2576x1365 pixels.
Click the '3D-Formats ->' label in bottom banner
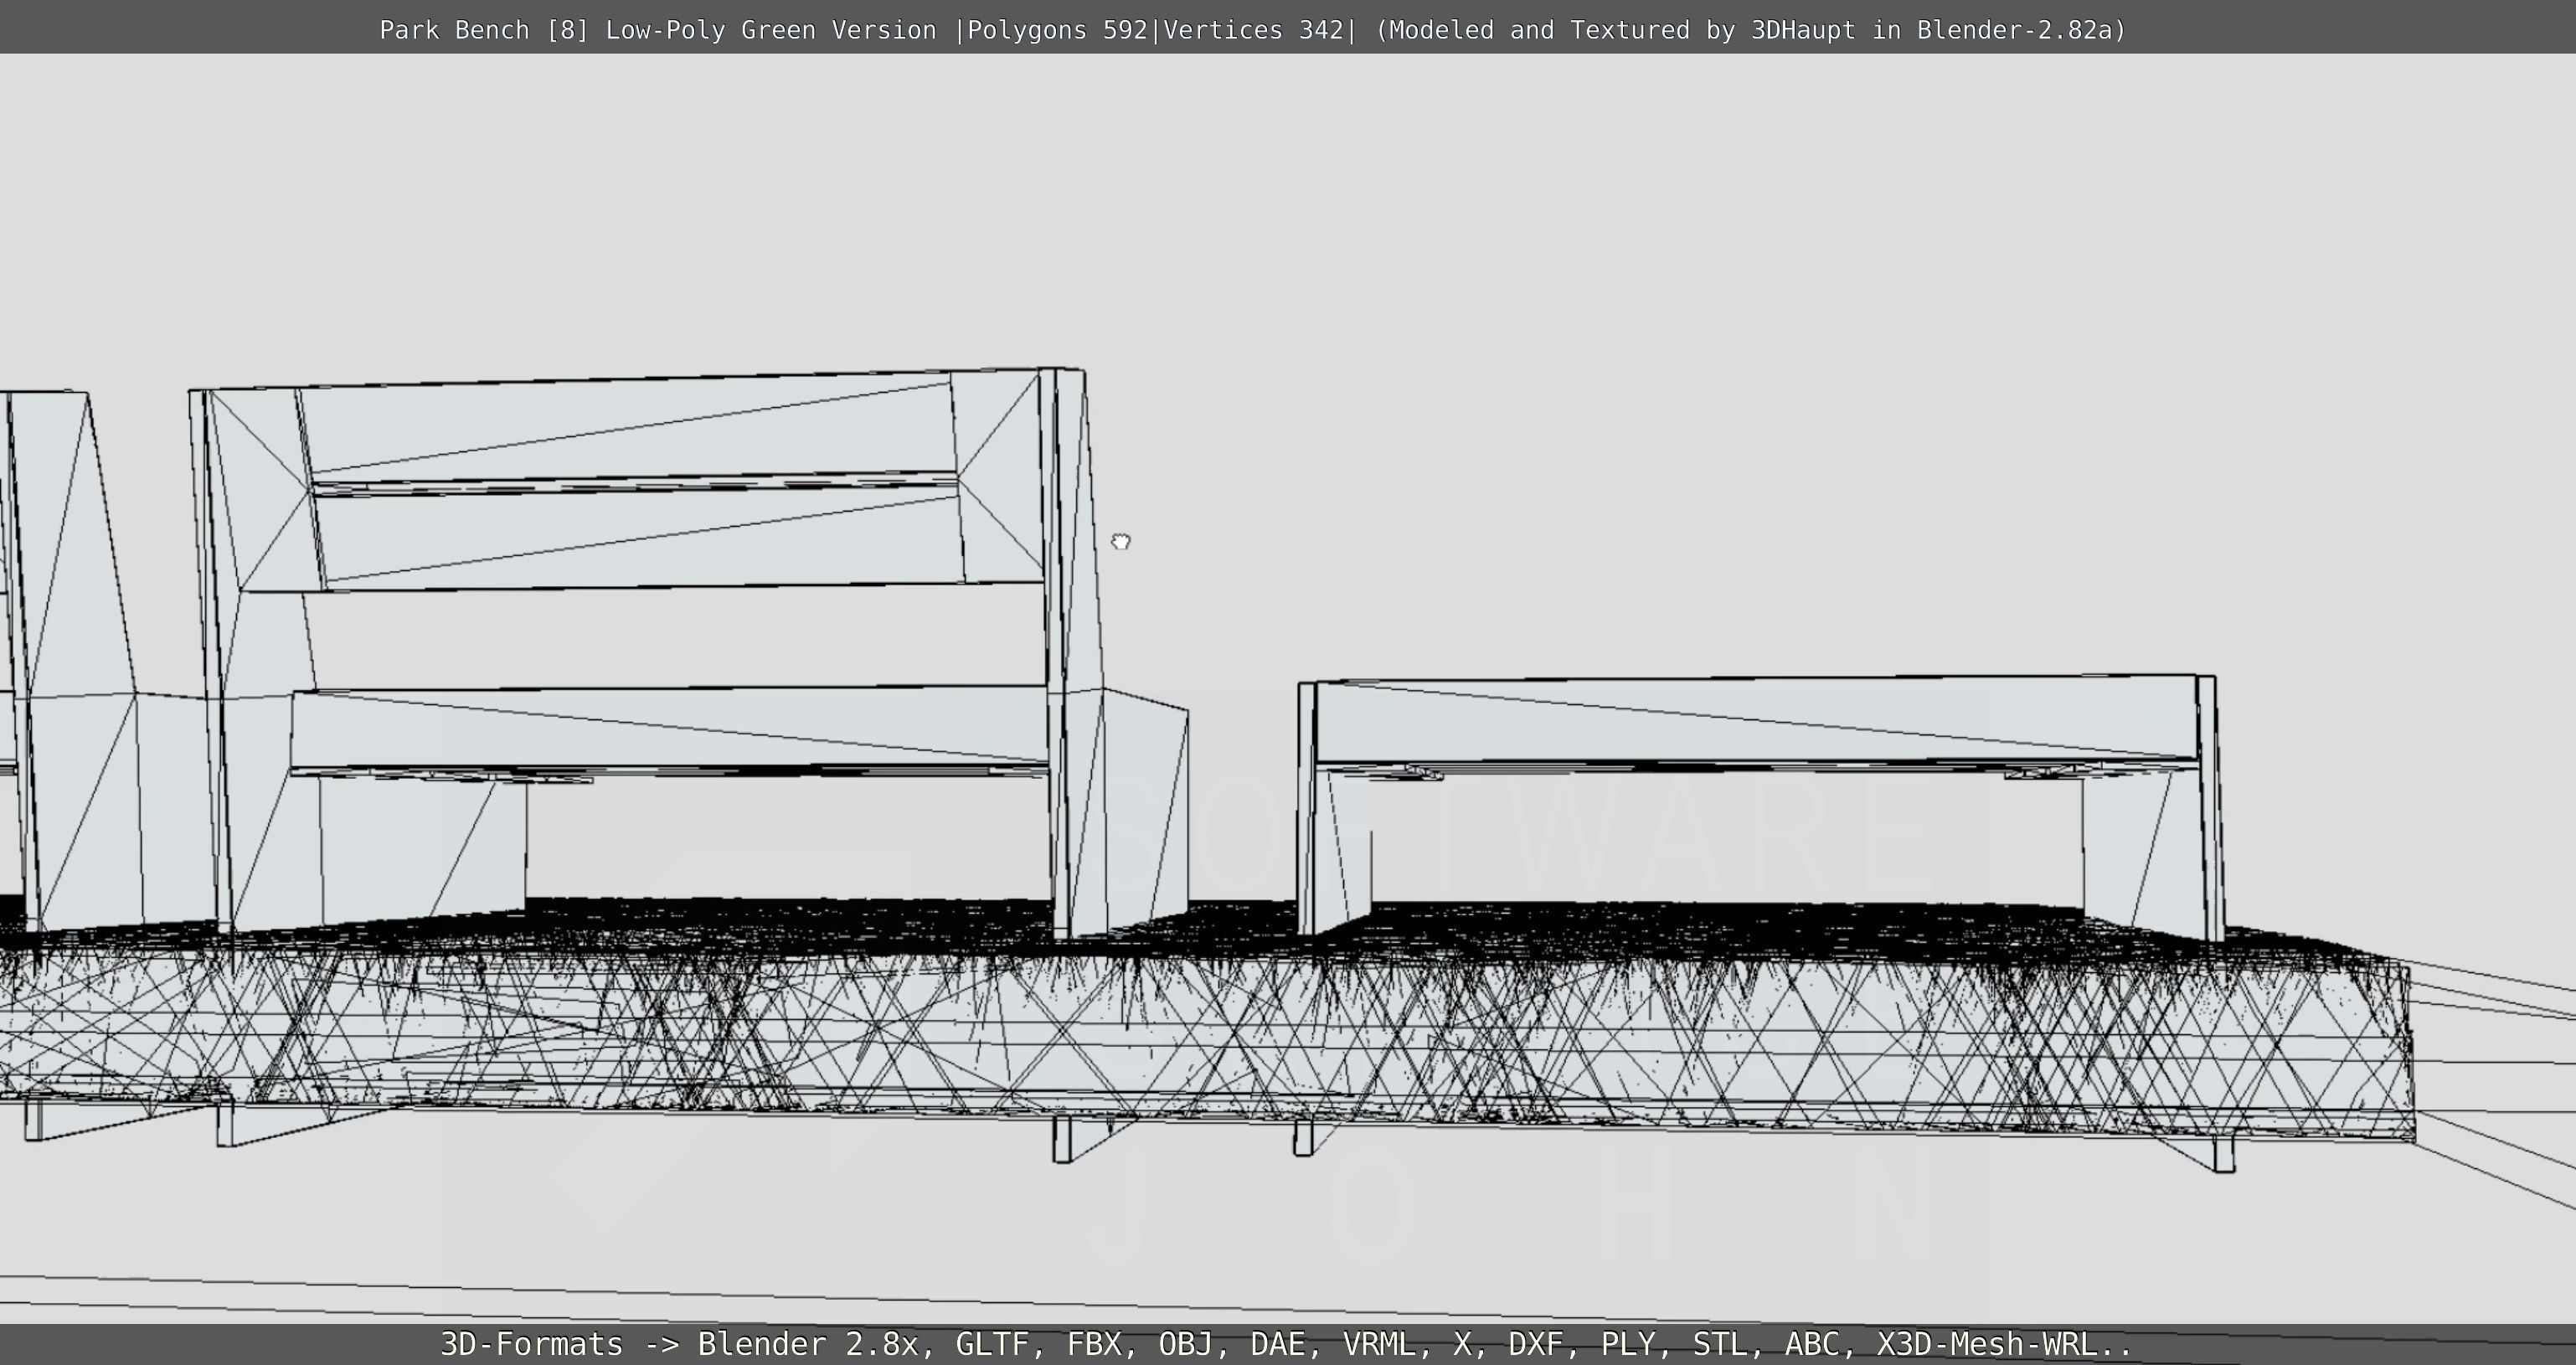[x=560, y=1344]
